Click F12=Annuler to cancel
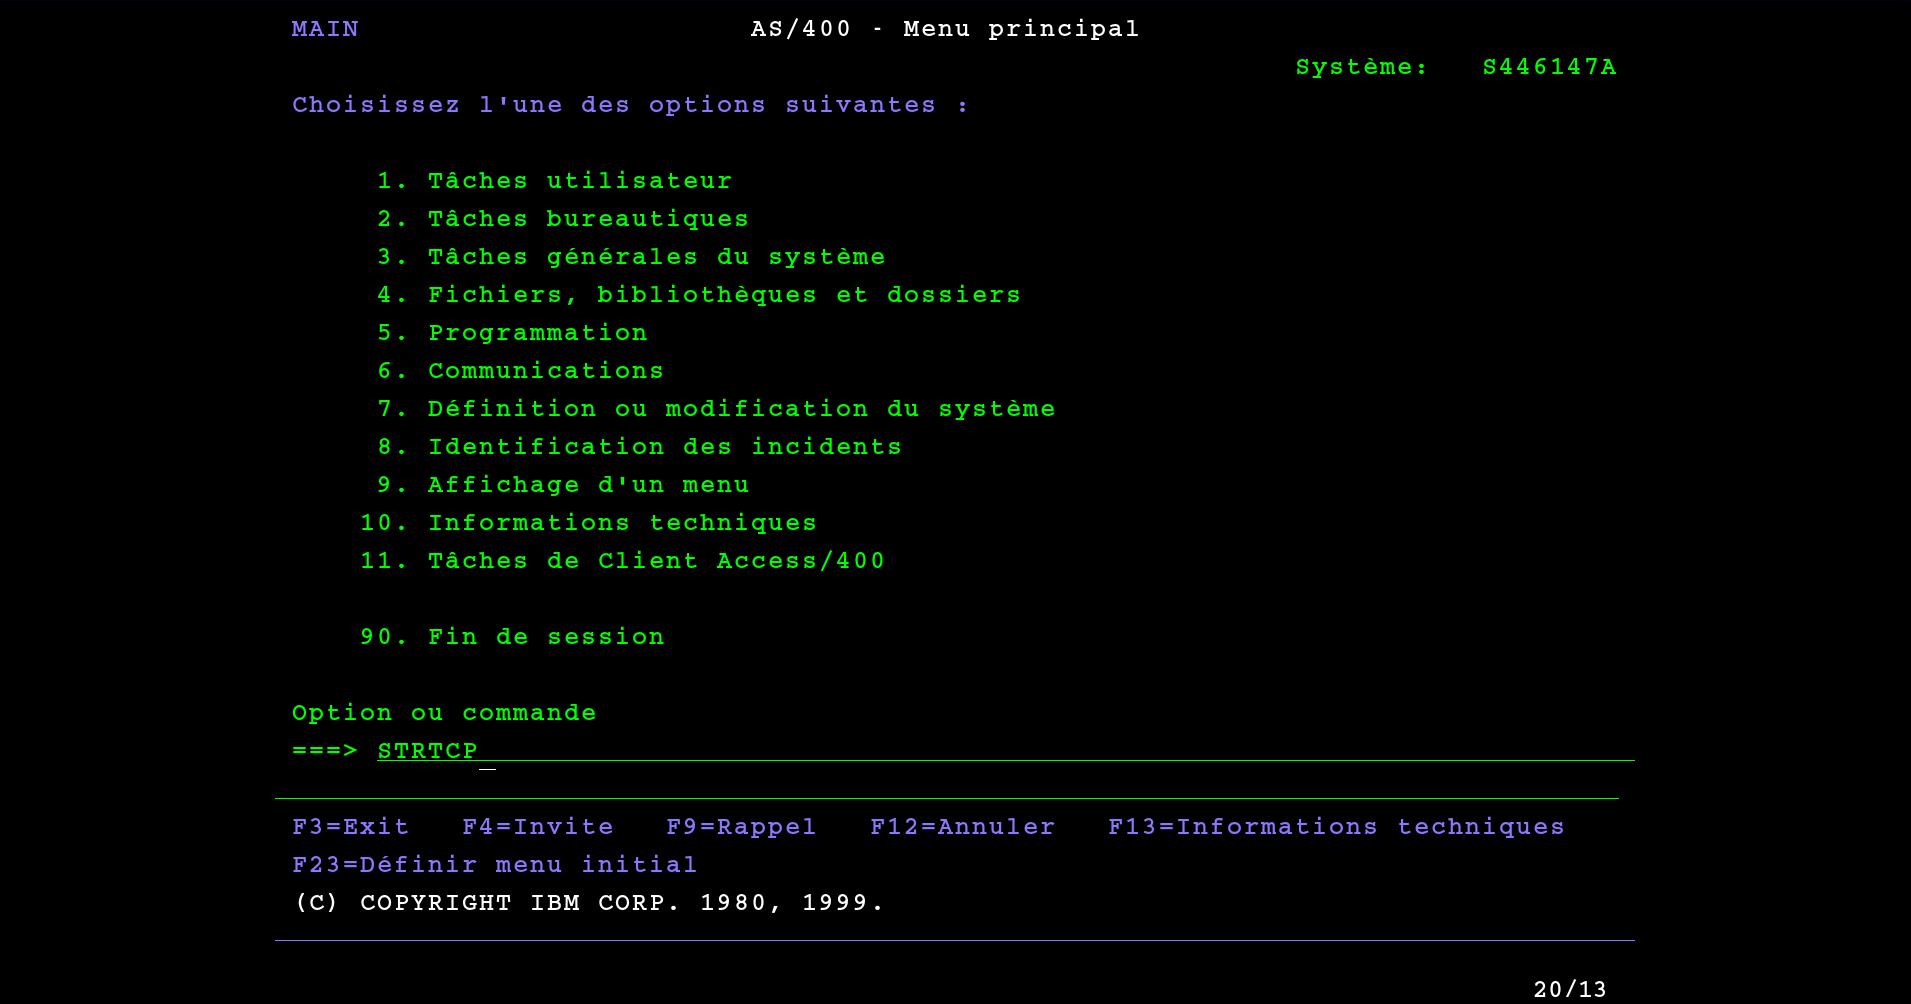Viewport: 1911px width, 1004px height. click(x=962, y=827)
